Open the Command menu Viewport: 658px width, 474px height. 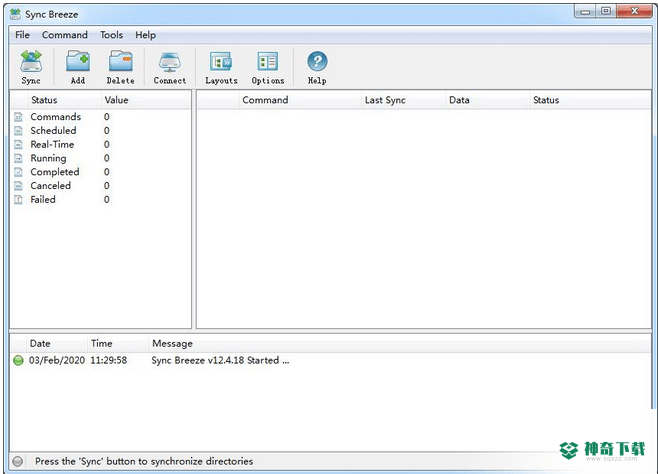65,35
